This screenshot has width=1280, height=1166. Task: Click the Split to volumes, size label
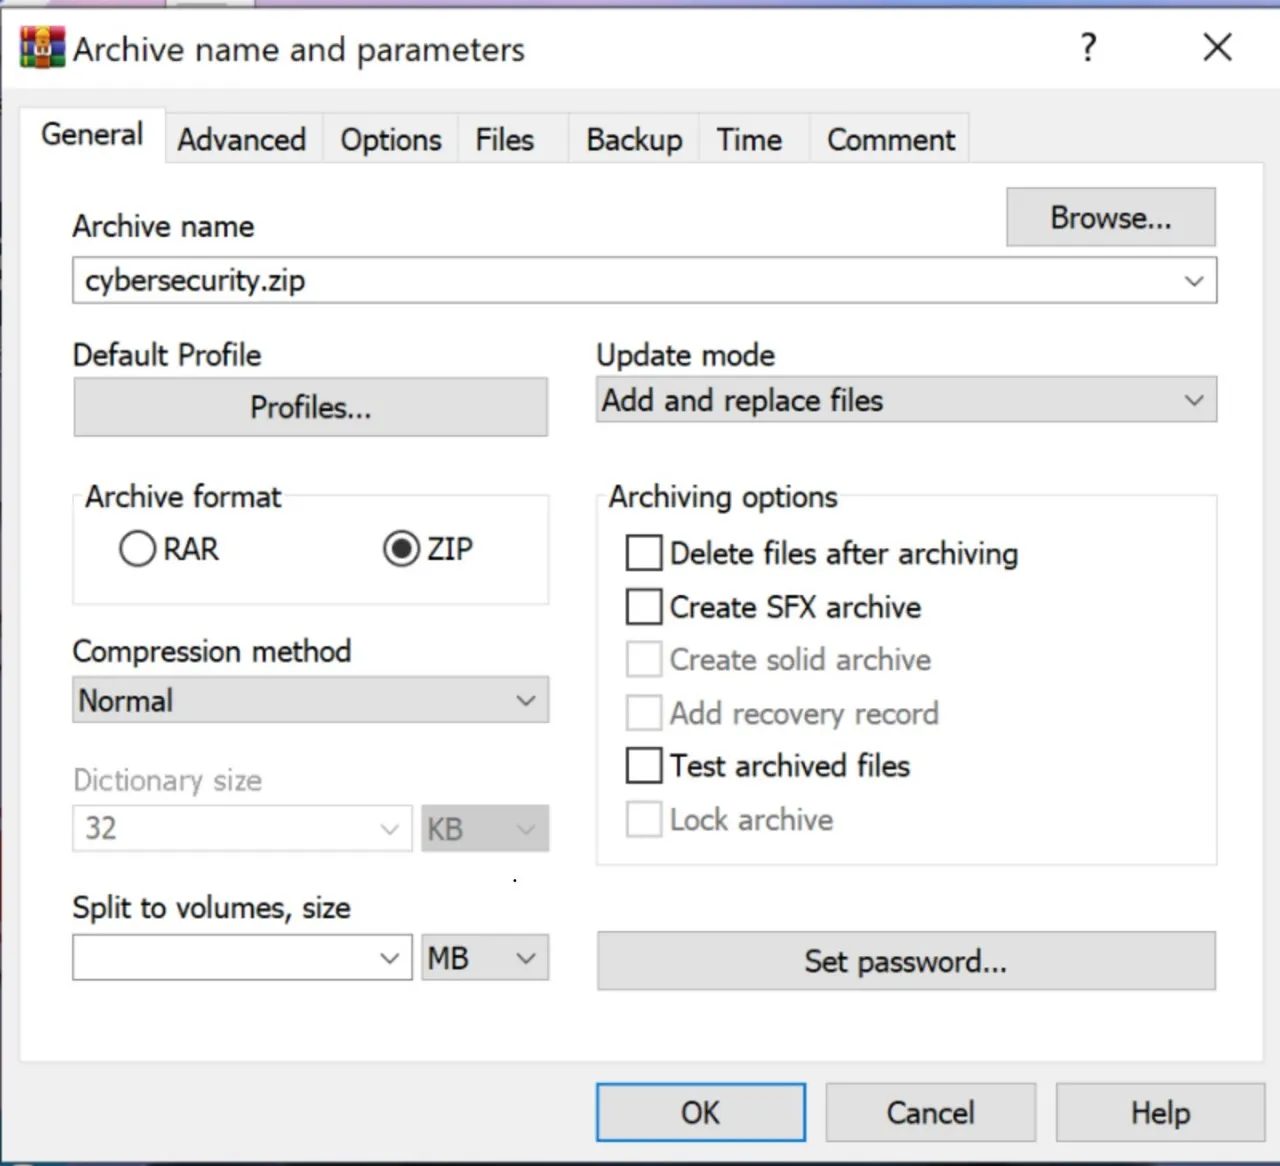(x=212, y=908)
